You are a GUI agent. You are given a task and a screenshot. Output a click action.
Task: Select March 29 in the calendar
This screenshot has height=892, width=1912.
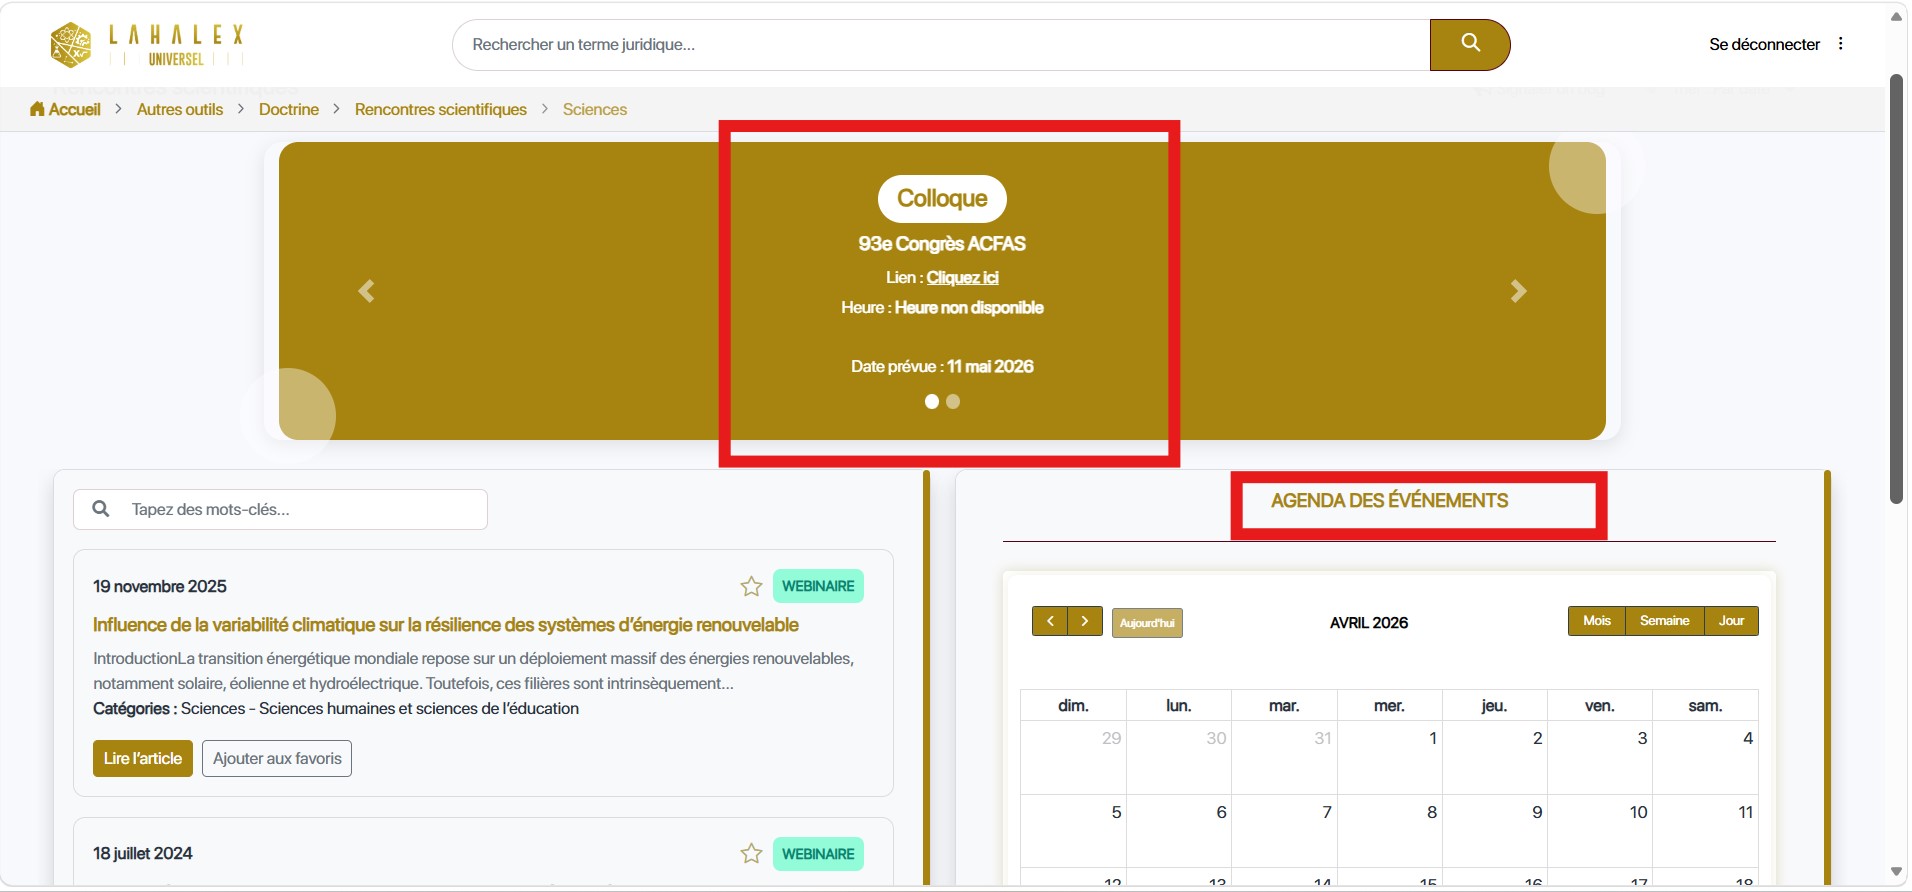click(x=1074, y=758)
